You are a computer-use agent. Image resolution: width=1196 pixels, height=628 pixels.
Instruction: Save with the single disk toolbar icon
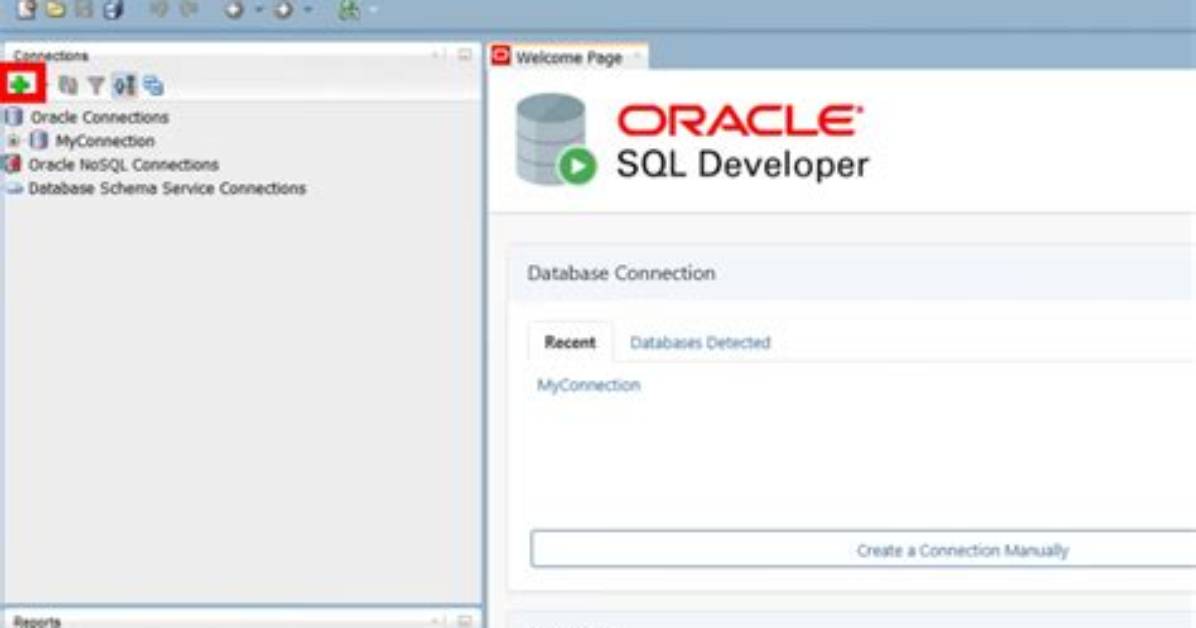tap(84, 9)
